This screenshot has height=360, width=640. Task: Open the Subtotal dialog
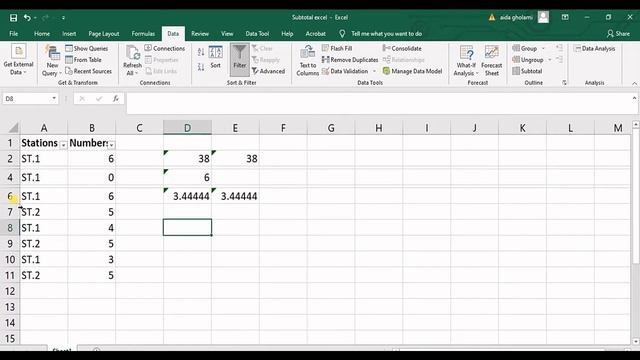[x=527, y=71]
